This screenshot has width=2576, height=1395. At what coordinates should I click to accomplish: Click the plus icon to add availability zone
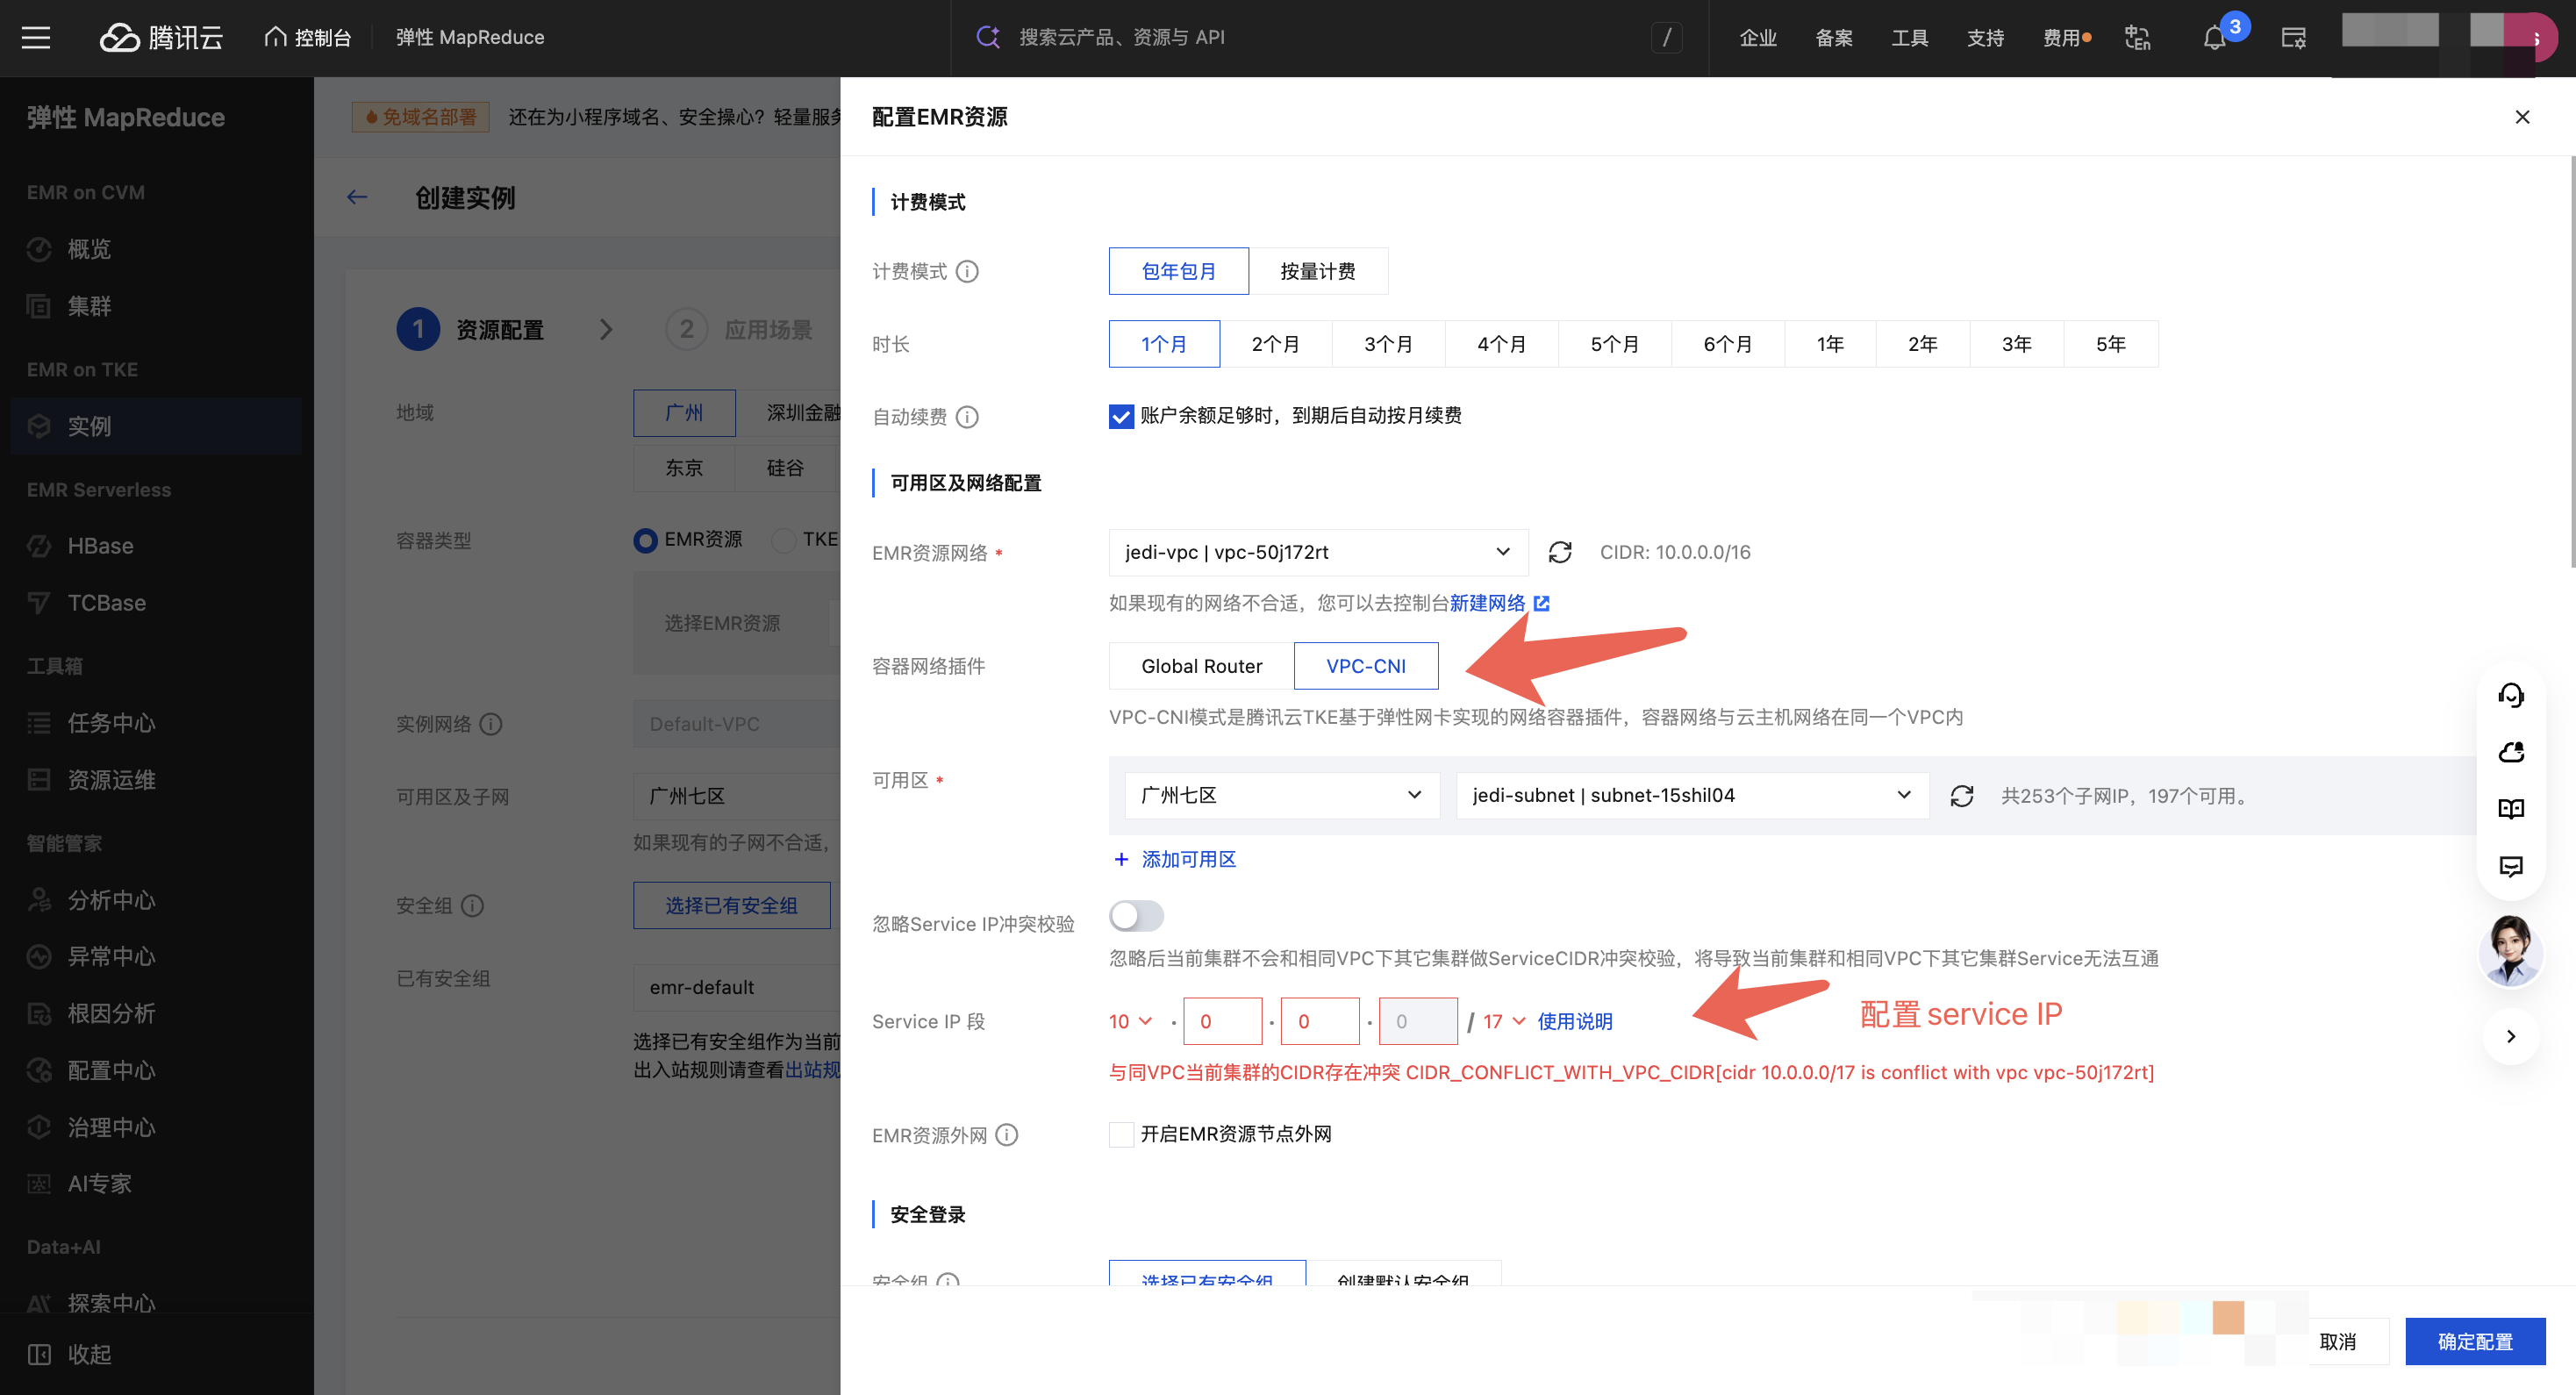(1121, 859)
